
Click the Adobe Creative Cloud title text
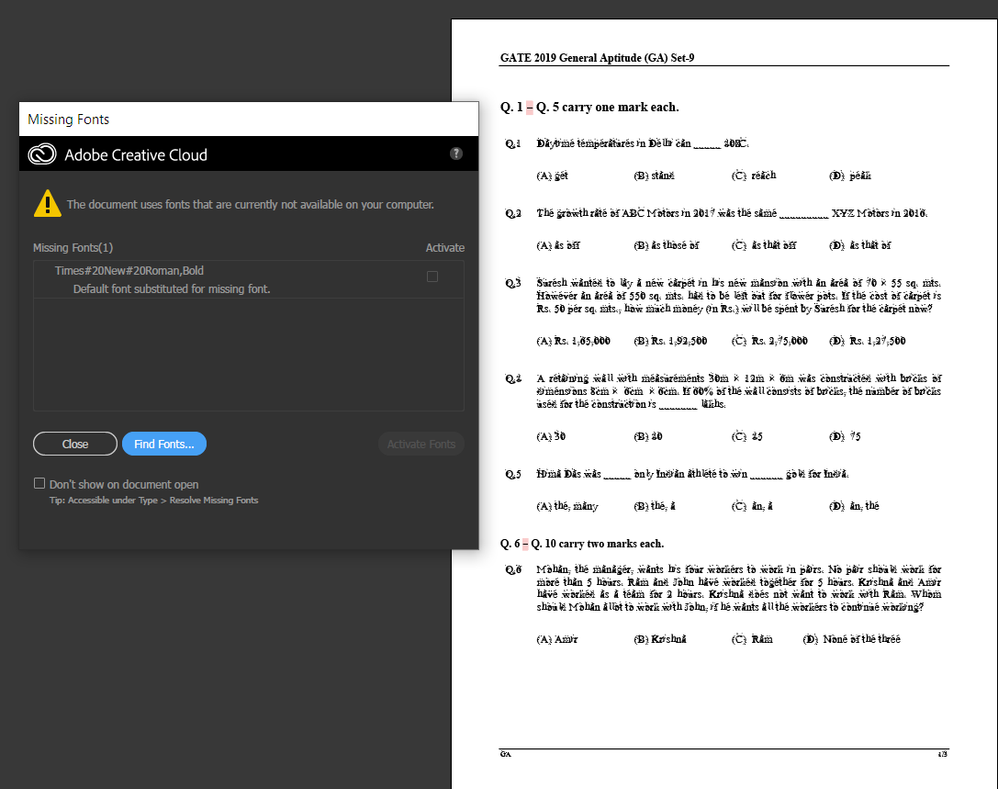(x=136, y=155)
